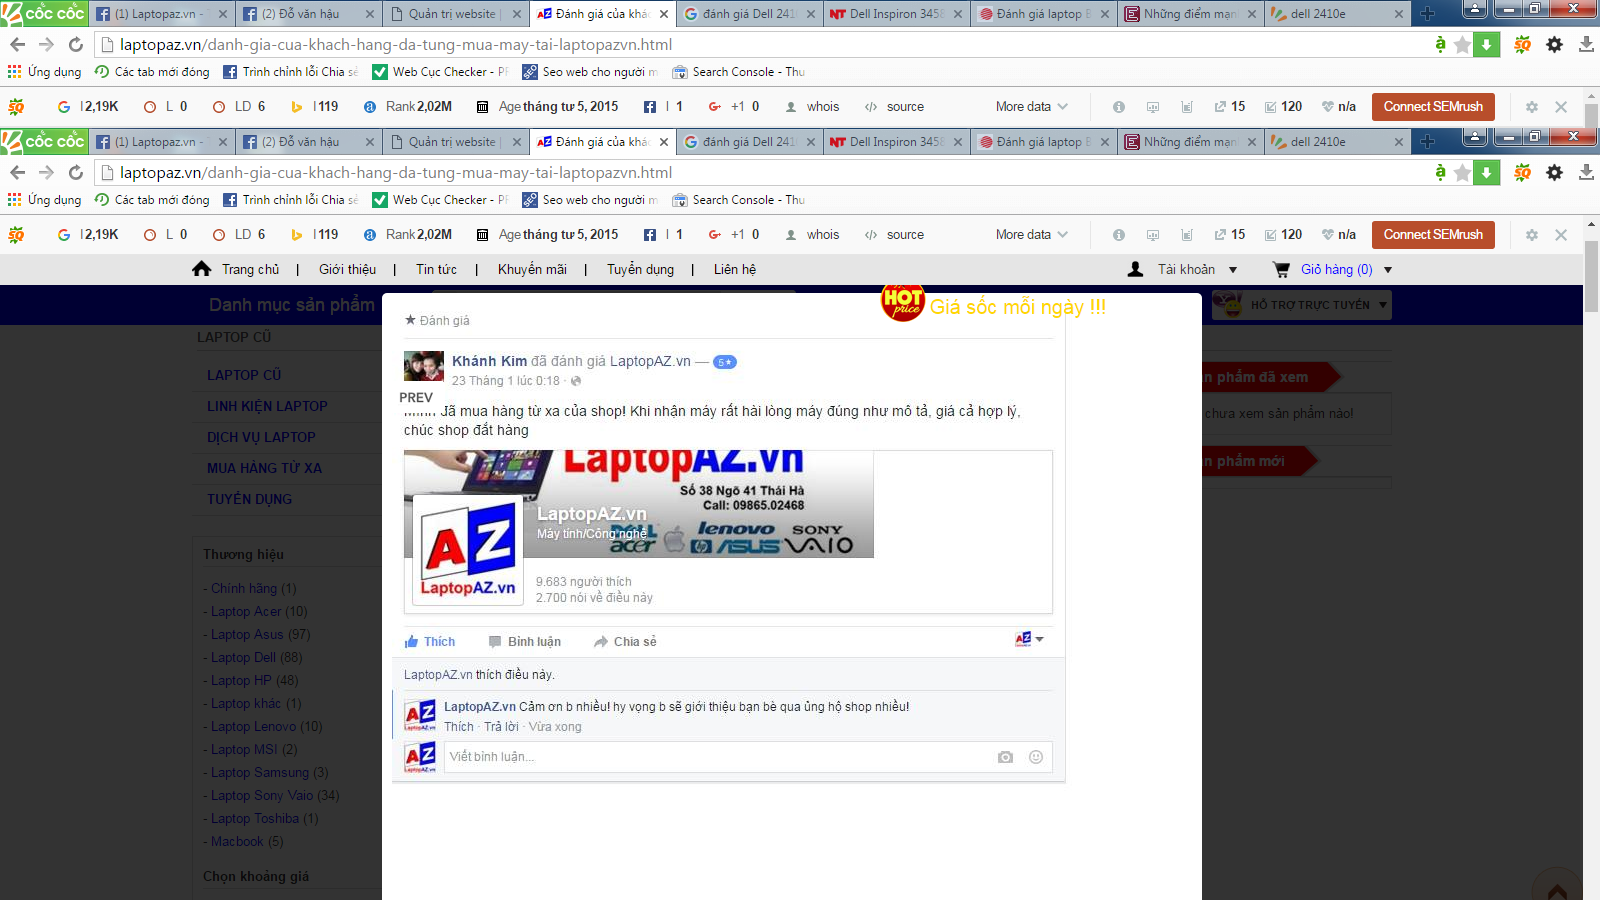Click the Cốc Cốc logo at the topmost tab strip
The image size is (1600, 900).
coord(44,13)
